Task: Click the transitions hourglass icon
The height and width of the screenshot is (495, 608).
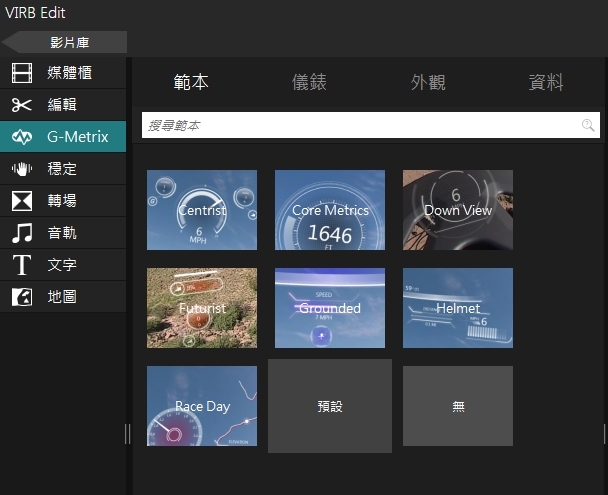Action: [22, 201]
